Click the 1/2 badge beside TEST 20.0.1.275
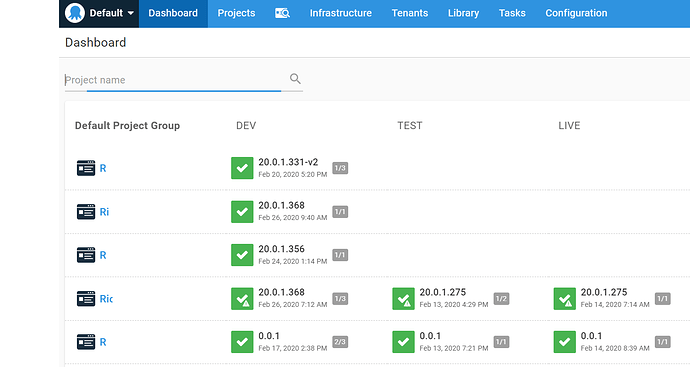 pyautogui.click(x=501, y=298)
